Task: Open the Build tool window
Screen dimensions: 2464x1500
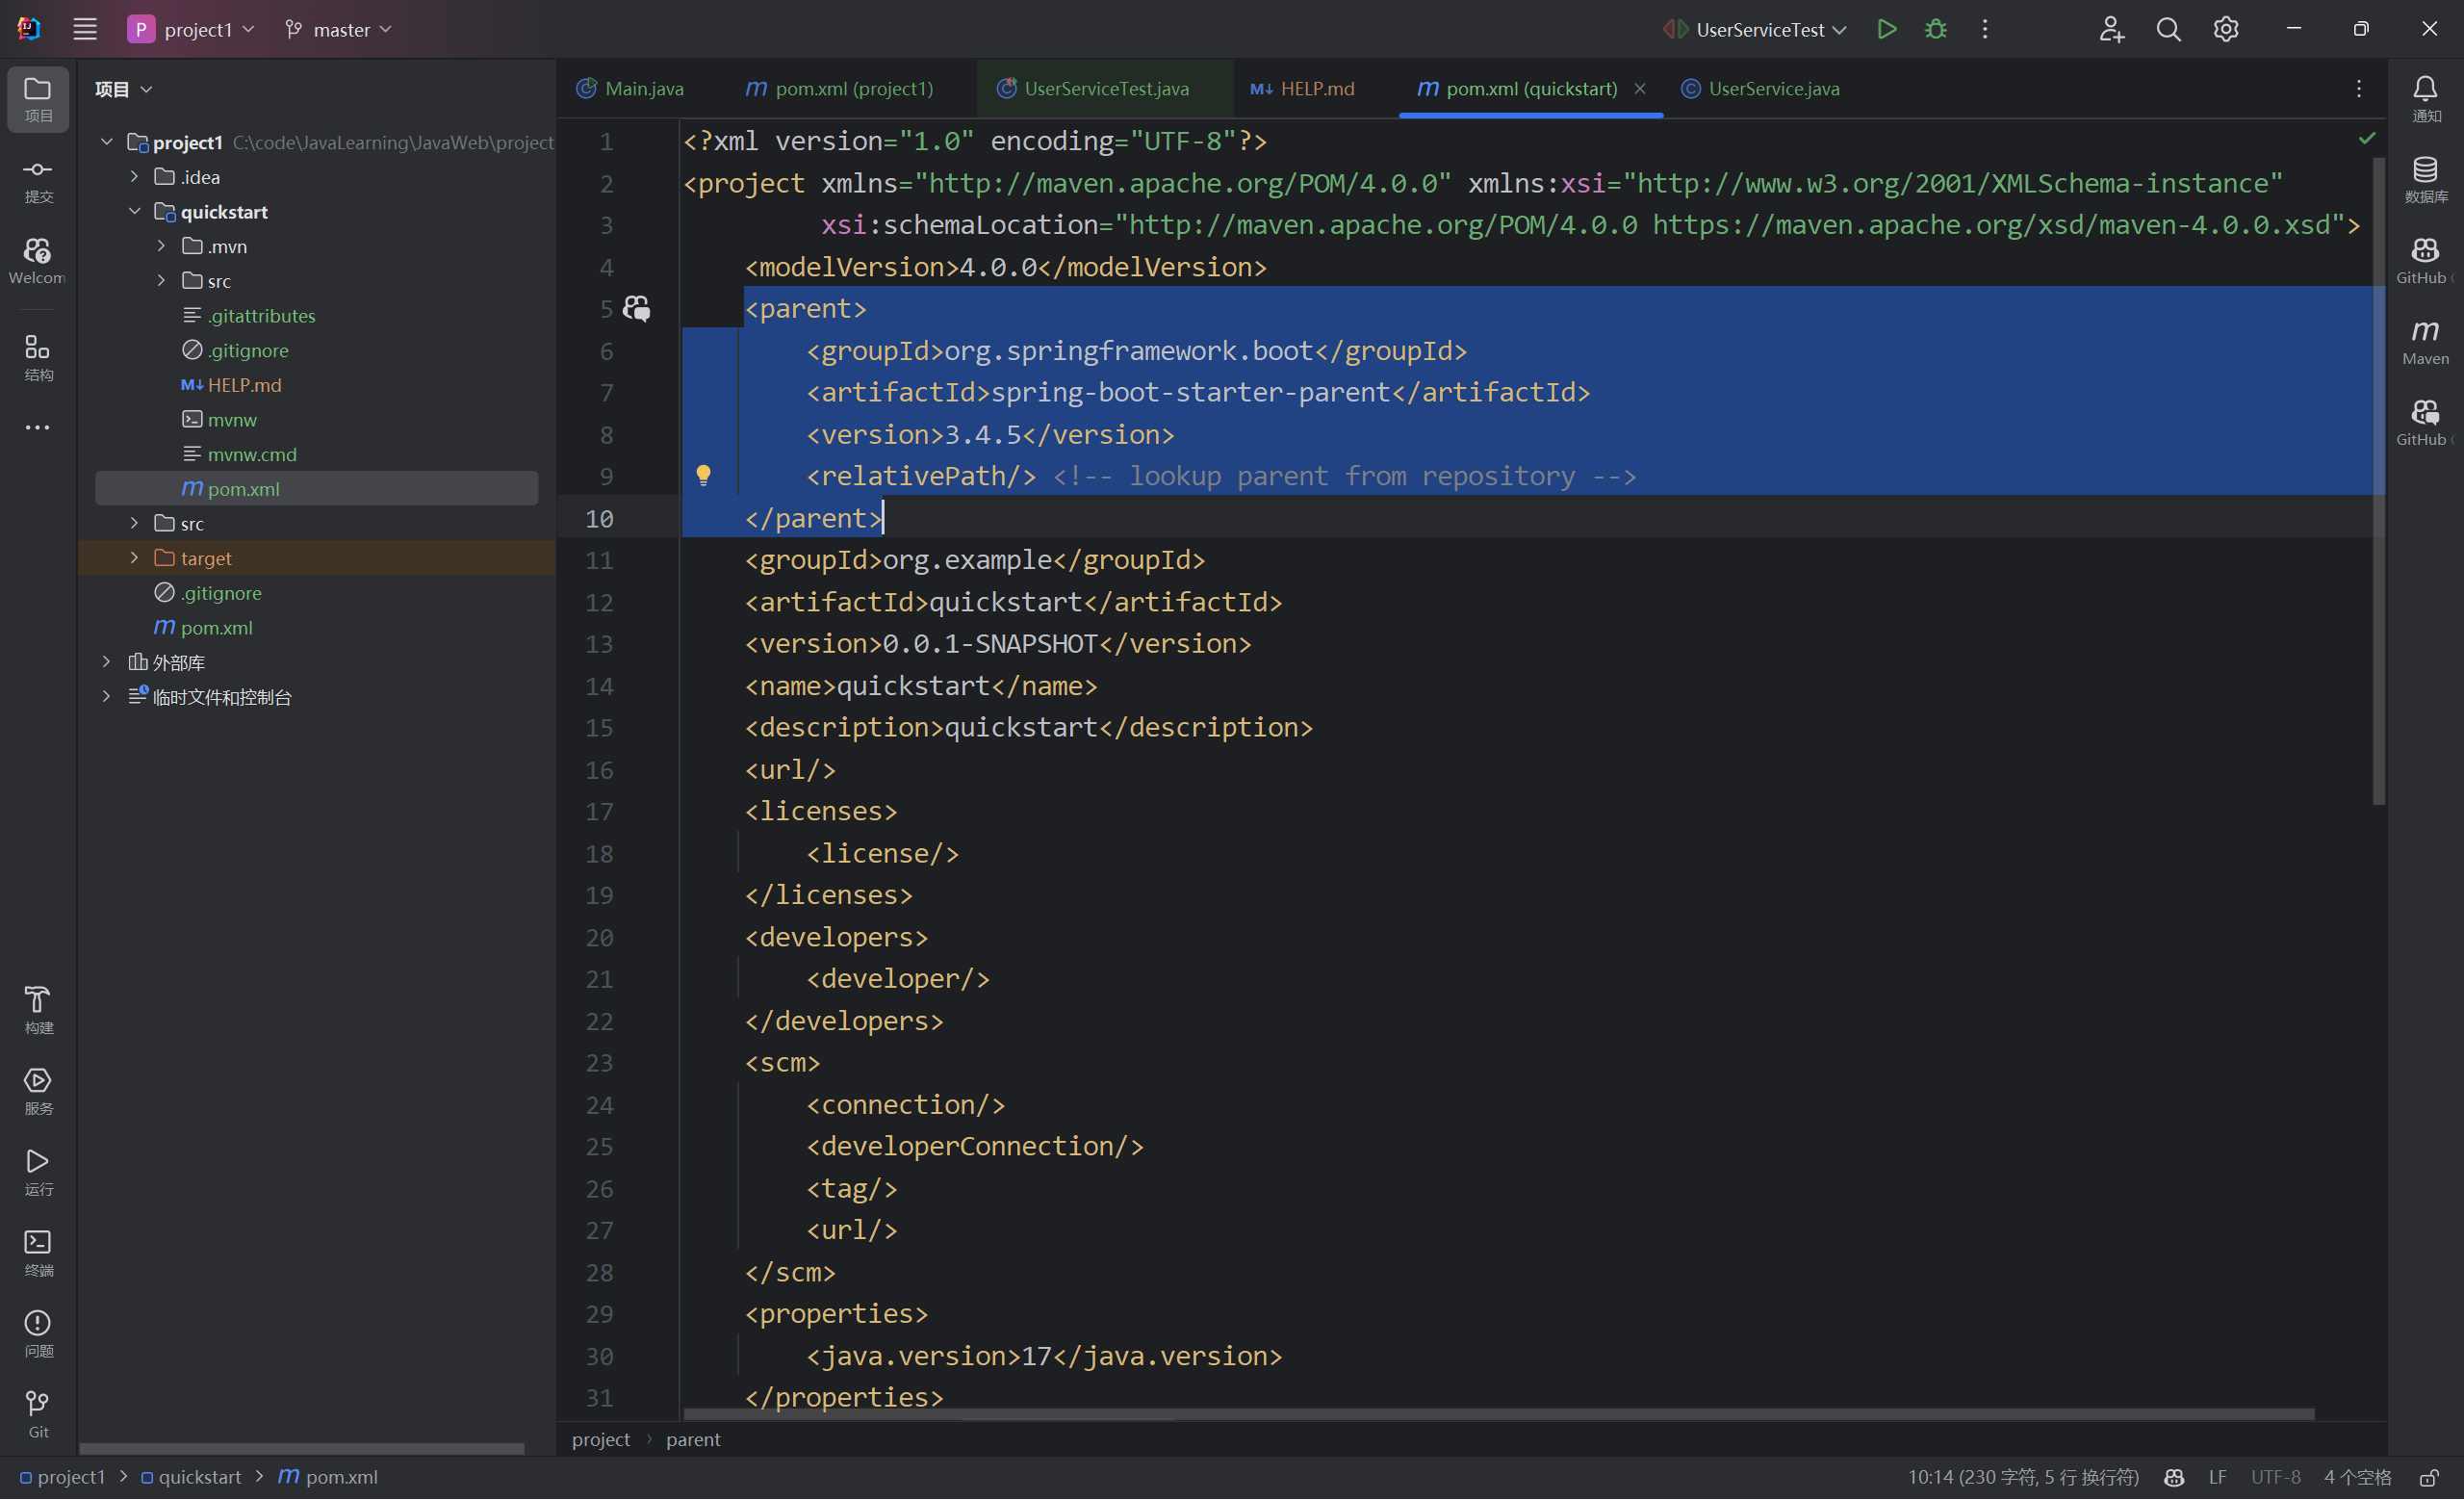Action: [38, 1009]
